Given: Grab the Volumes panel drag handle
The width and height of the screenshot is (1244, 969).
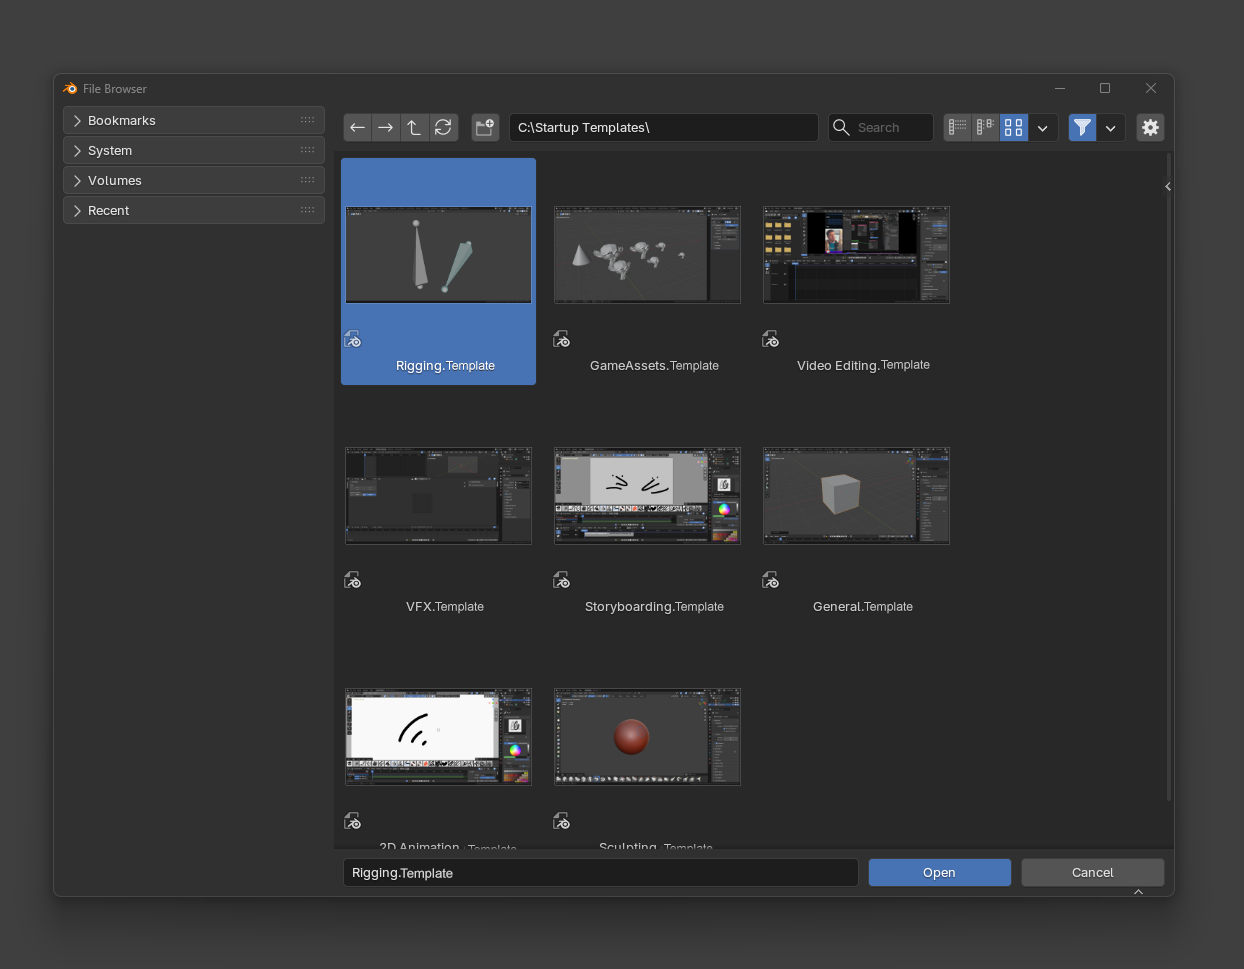Looking at the screenshot, I should point(307,180).
